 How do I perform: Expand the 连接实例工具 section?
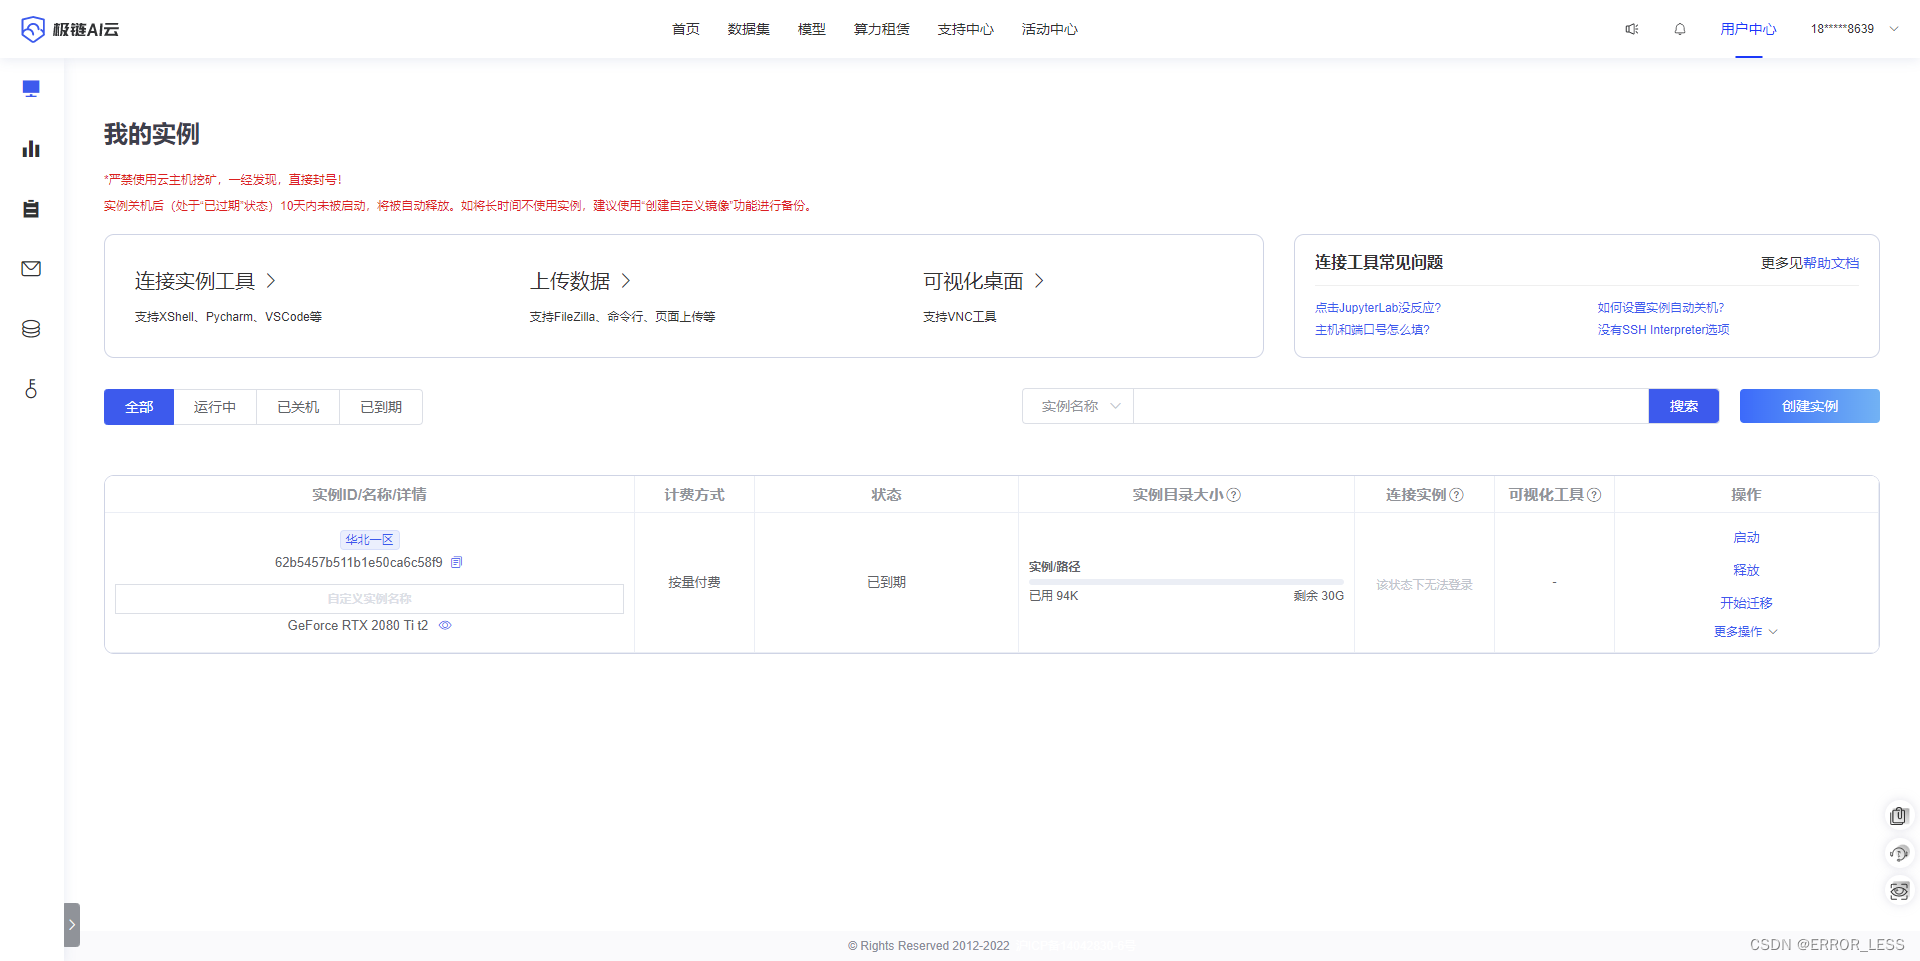tap(205, 281)
